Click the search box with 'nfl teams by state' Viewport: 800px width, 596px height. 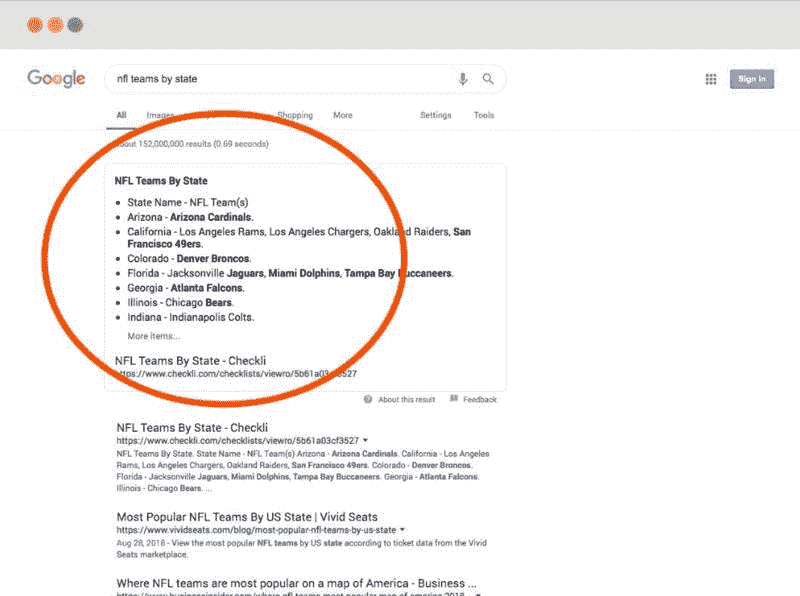coord(280,79)
